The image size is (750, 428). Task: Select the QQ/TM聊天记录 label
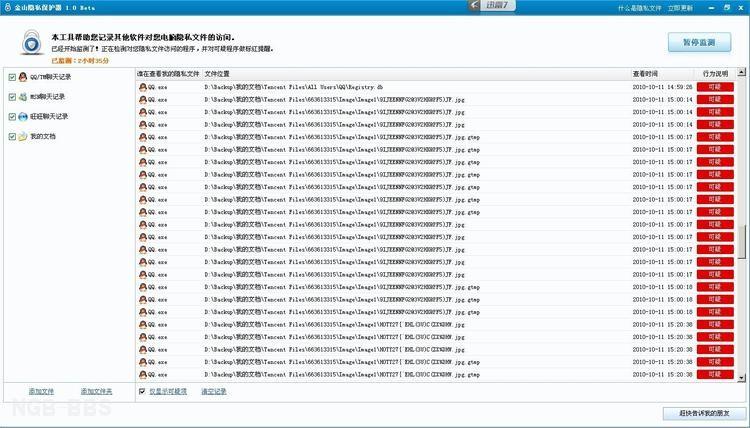pyautogui.click(x=51, y=77)
